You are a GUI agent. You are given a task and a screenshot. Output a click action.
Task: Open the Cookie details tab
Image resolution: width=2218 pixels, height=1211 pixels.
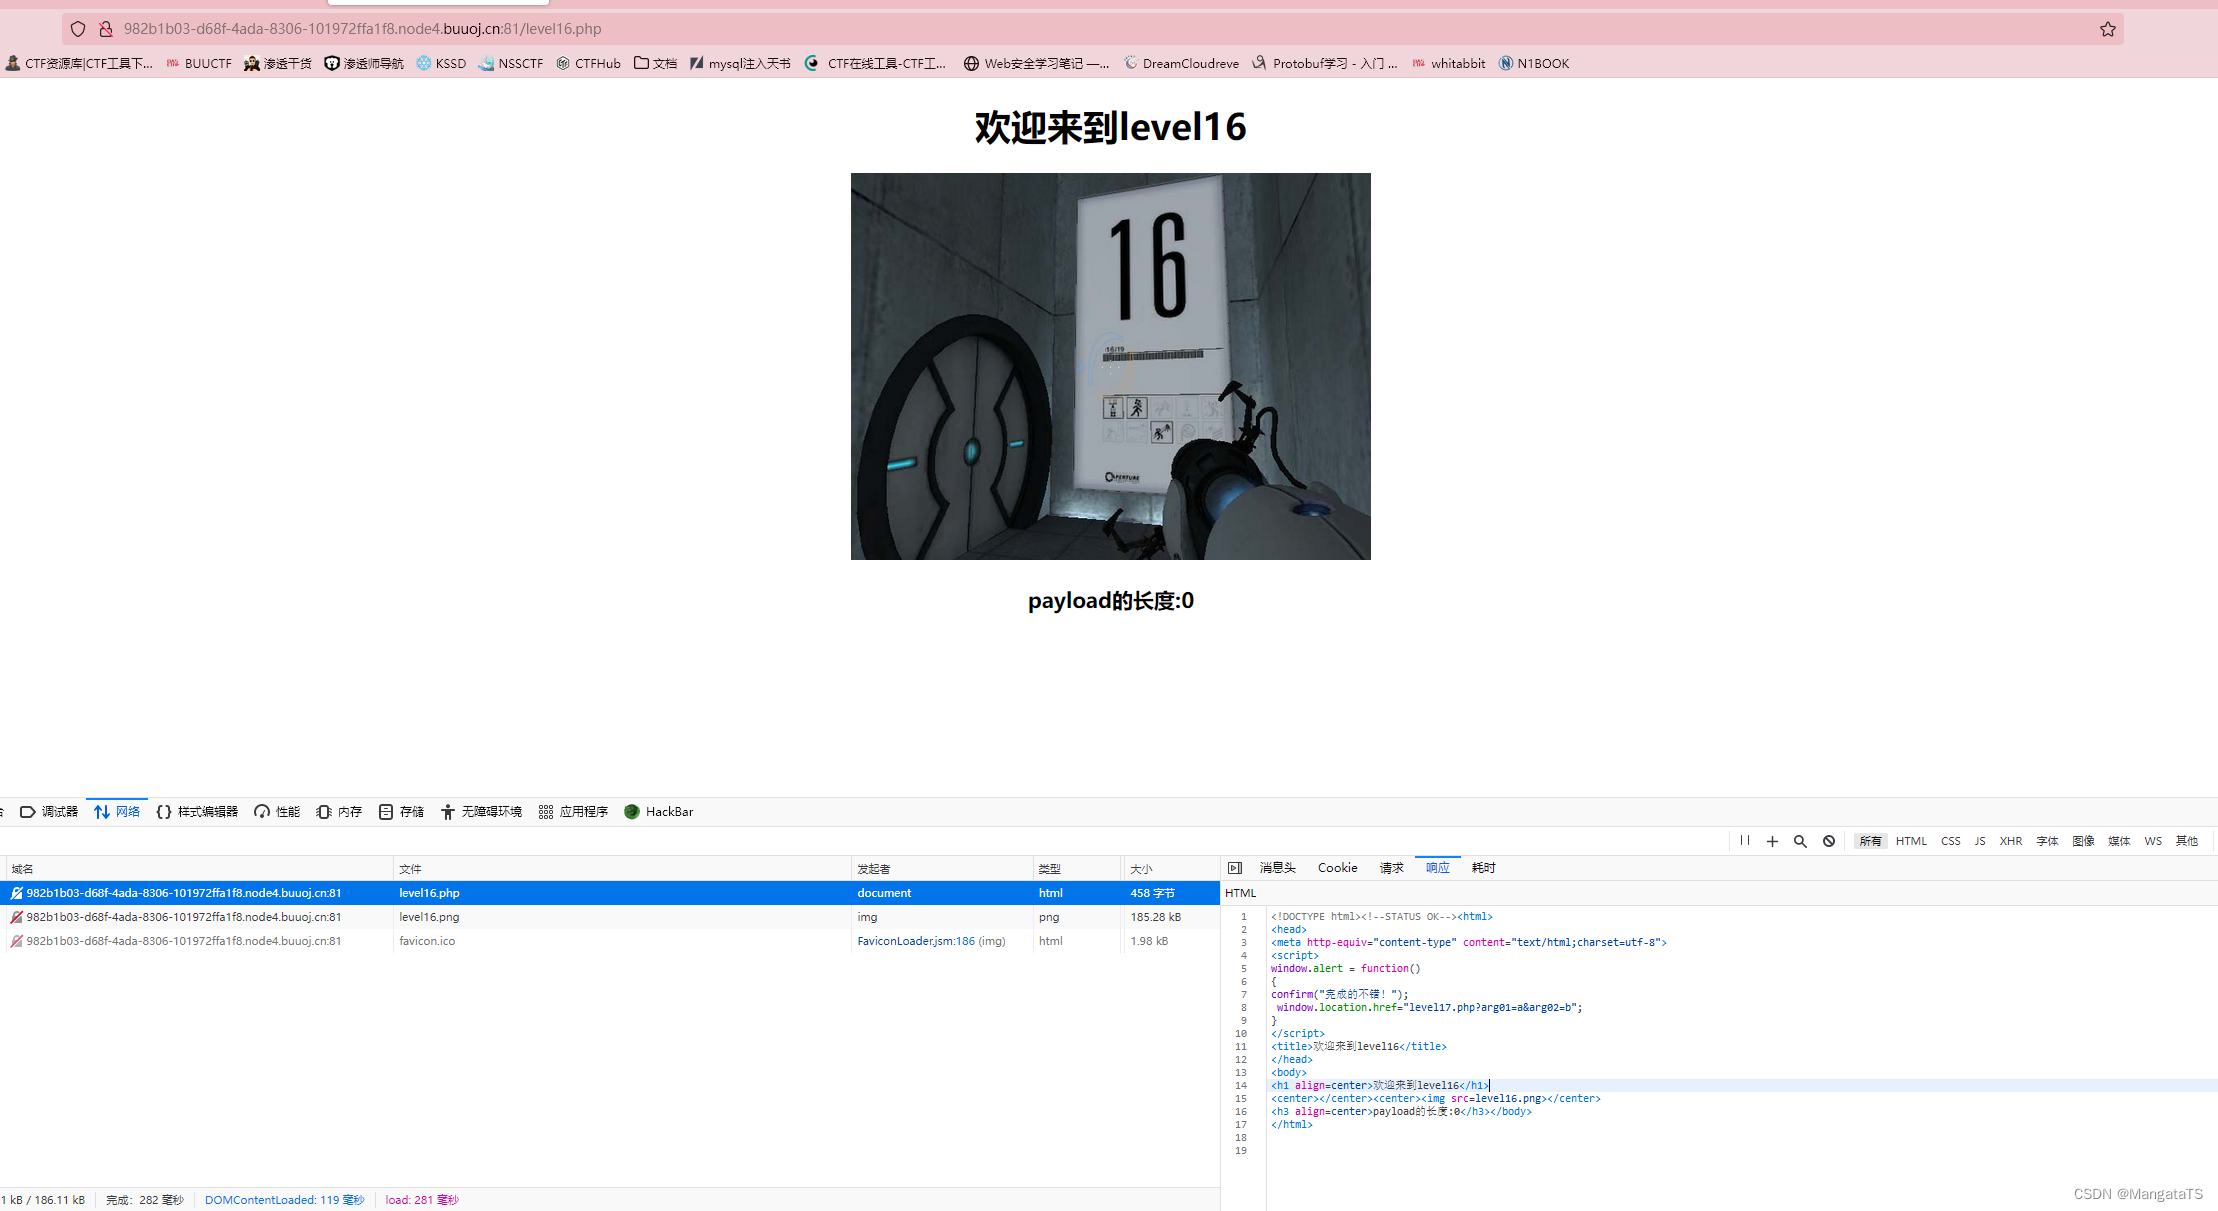1337,868
